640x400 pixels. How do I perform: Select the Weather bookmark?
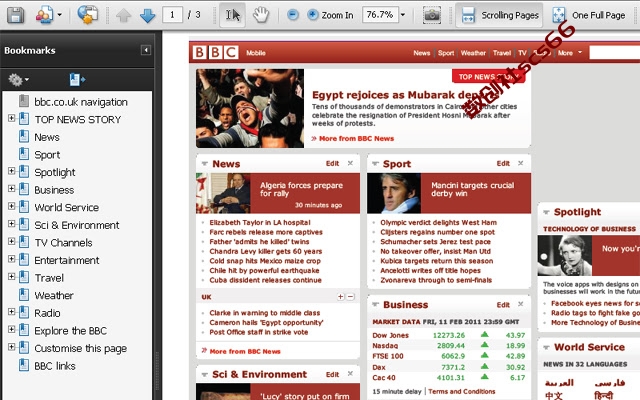[54, 295]
